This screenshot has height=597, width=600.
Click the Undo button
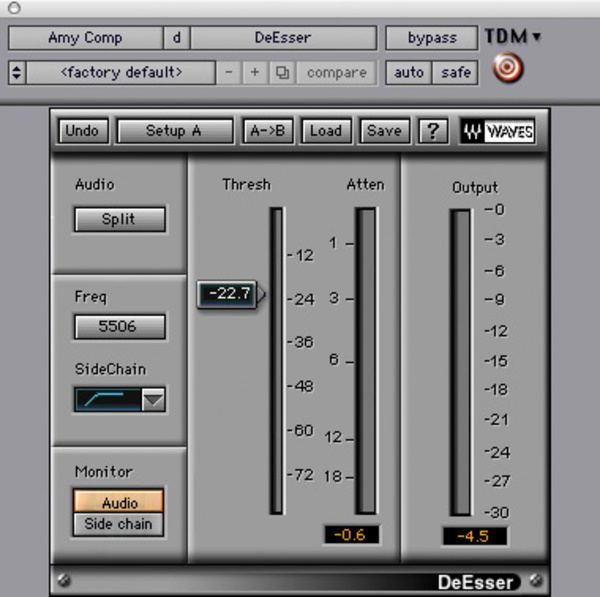coord(82,131)
